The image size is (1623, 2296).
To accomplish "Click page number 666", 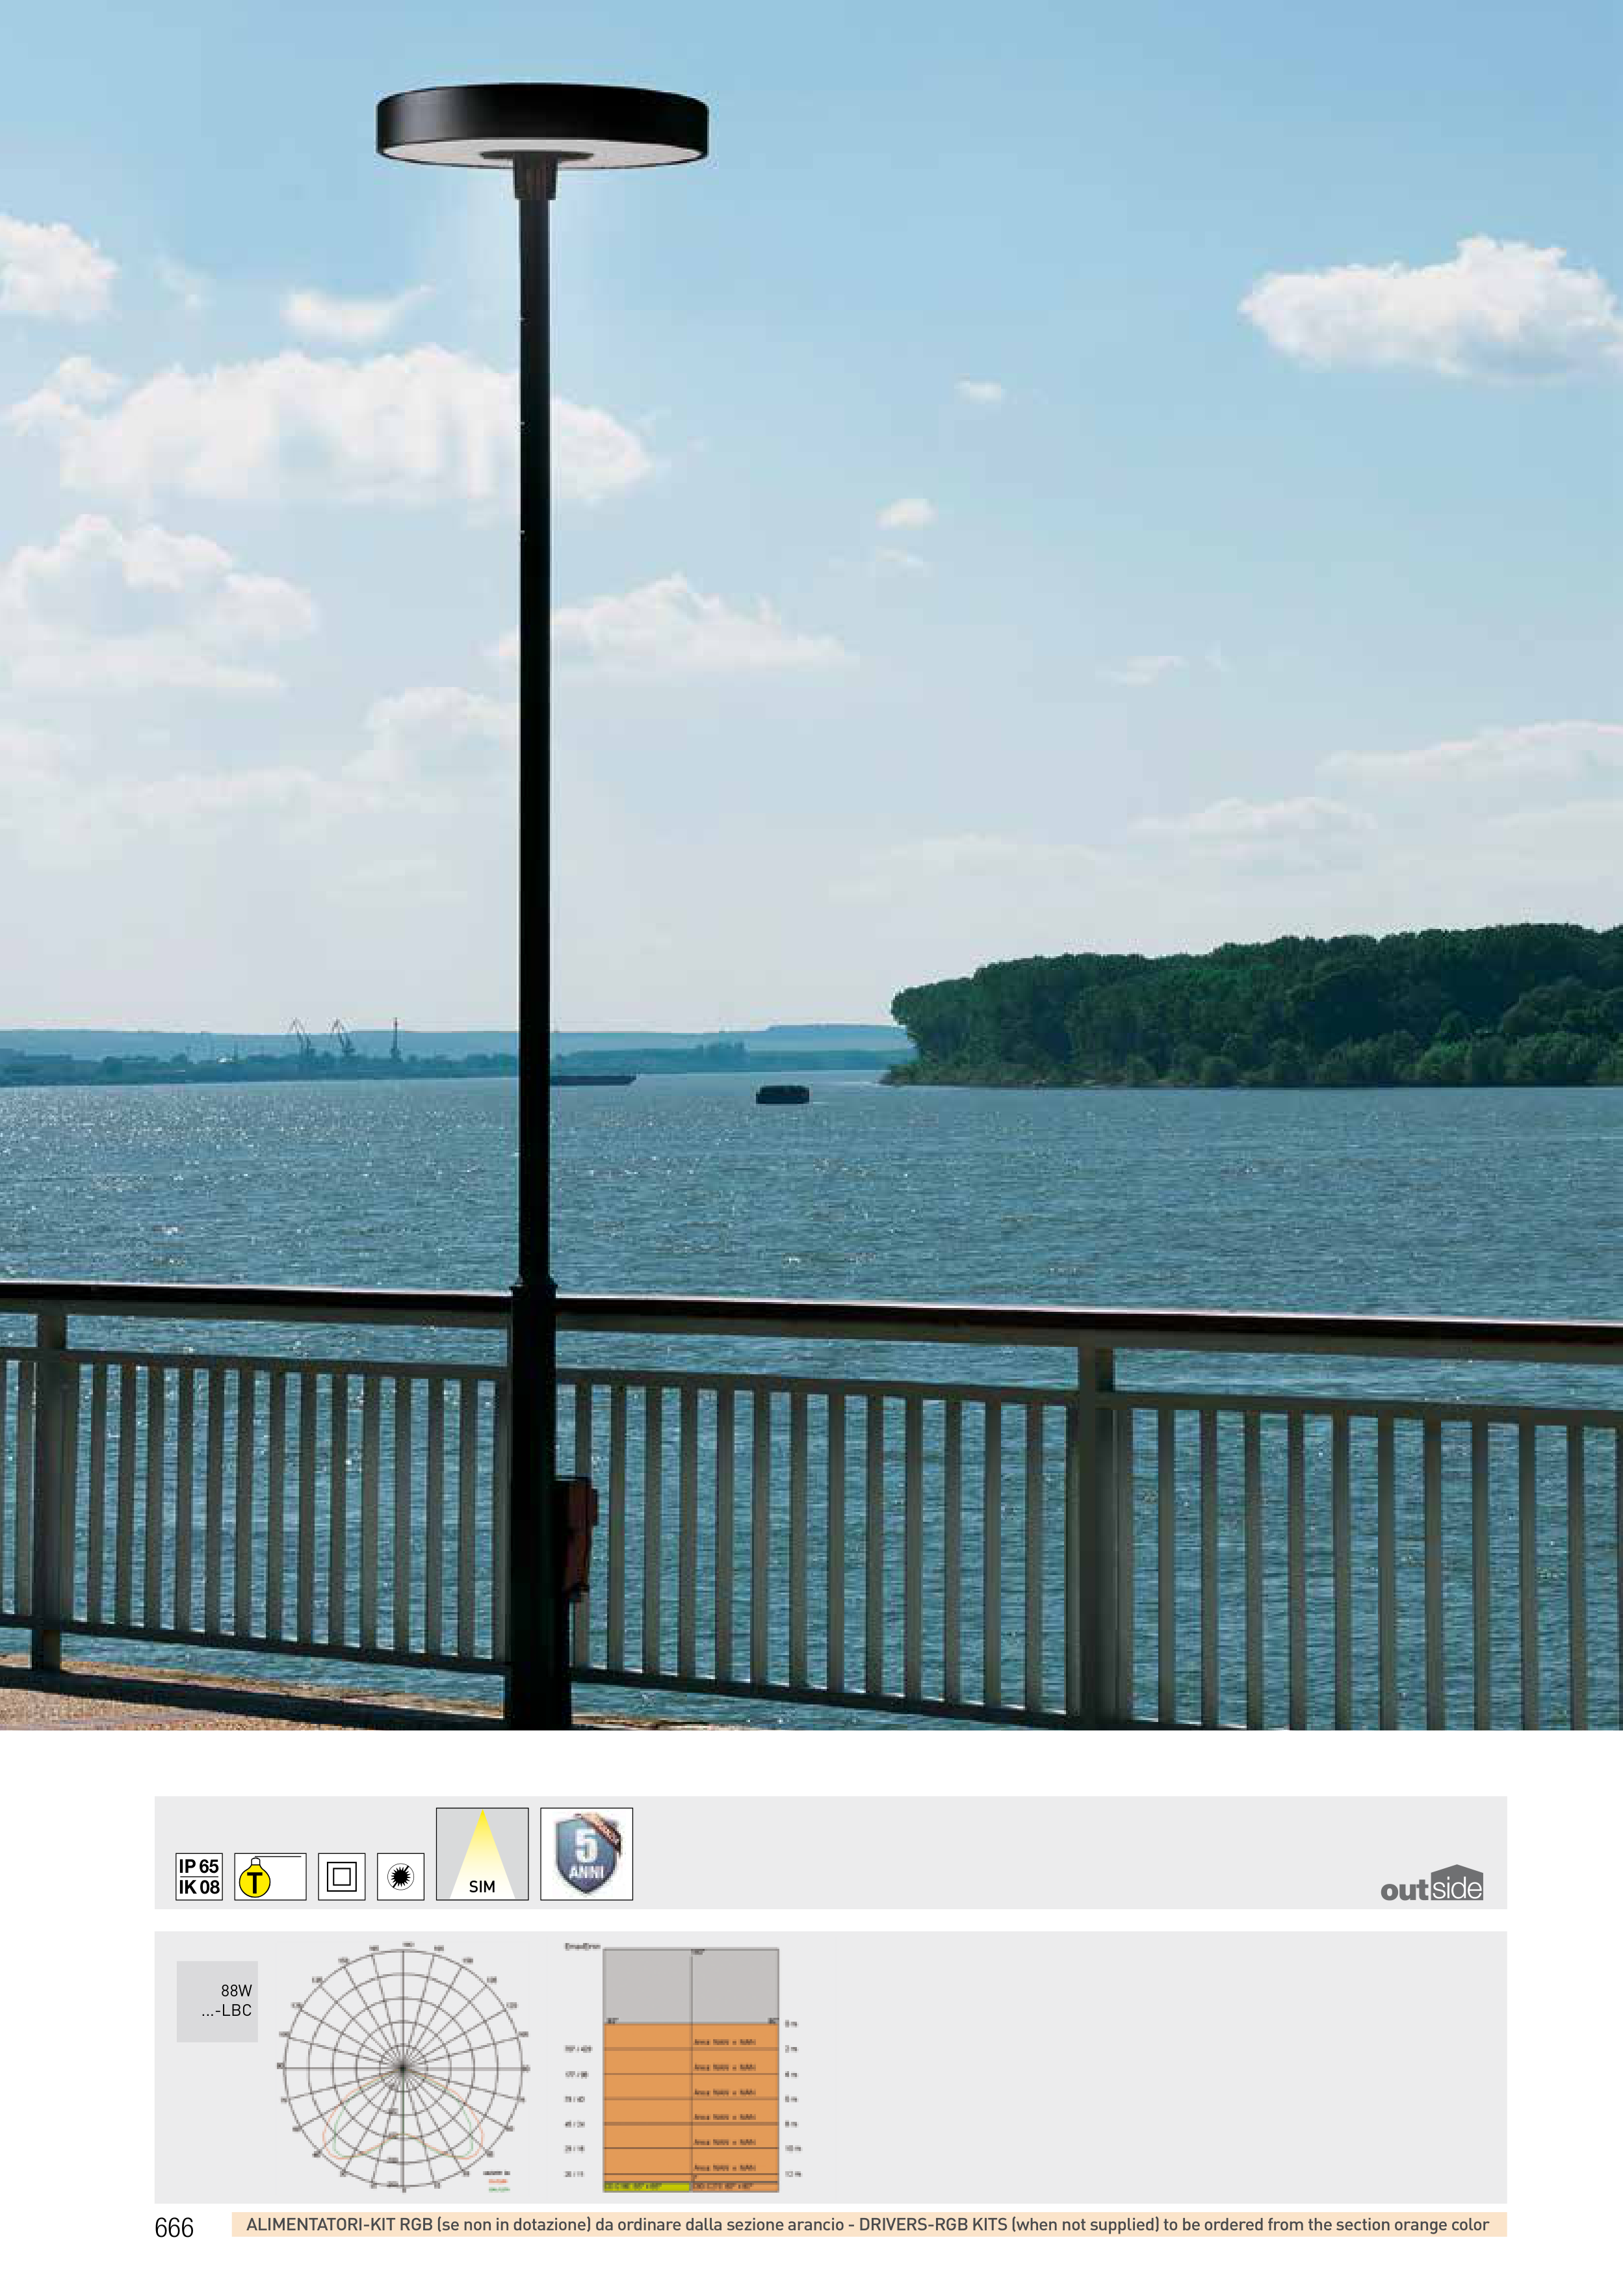I will [174, 2227].
